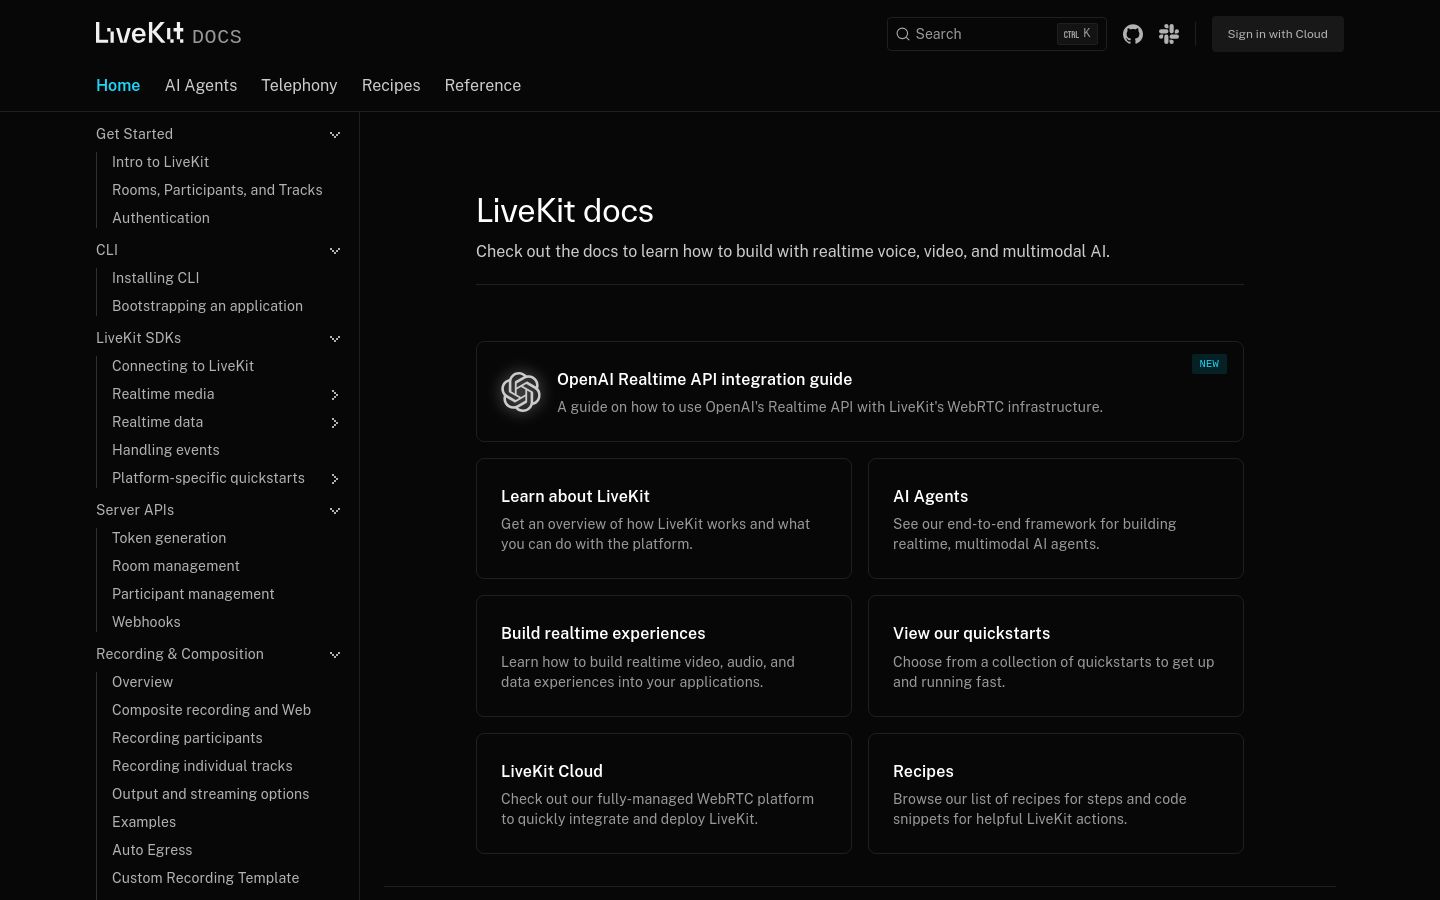
Task: Open Recording participants page
Action: coord(187,738)
